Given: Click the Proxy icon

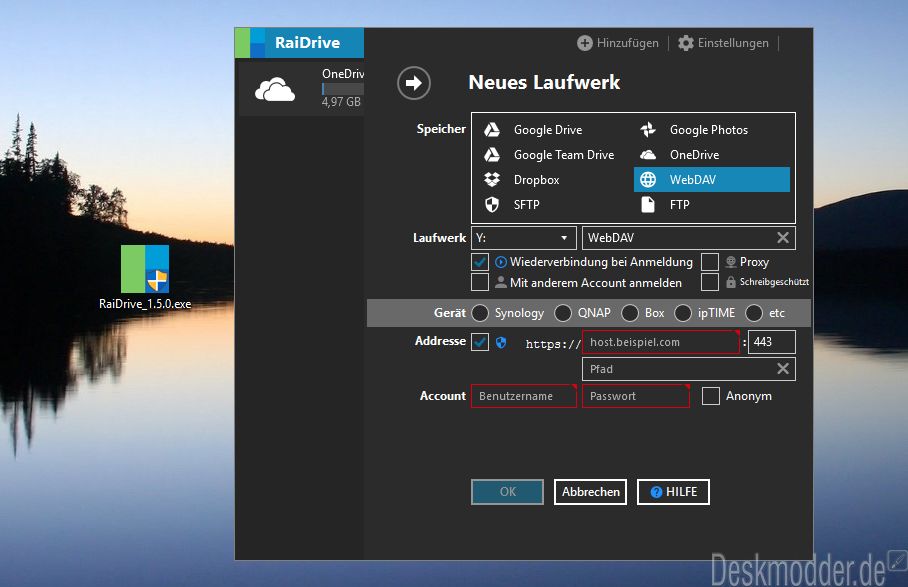Looking at the screenshot, I should (x=731, y=262).
